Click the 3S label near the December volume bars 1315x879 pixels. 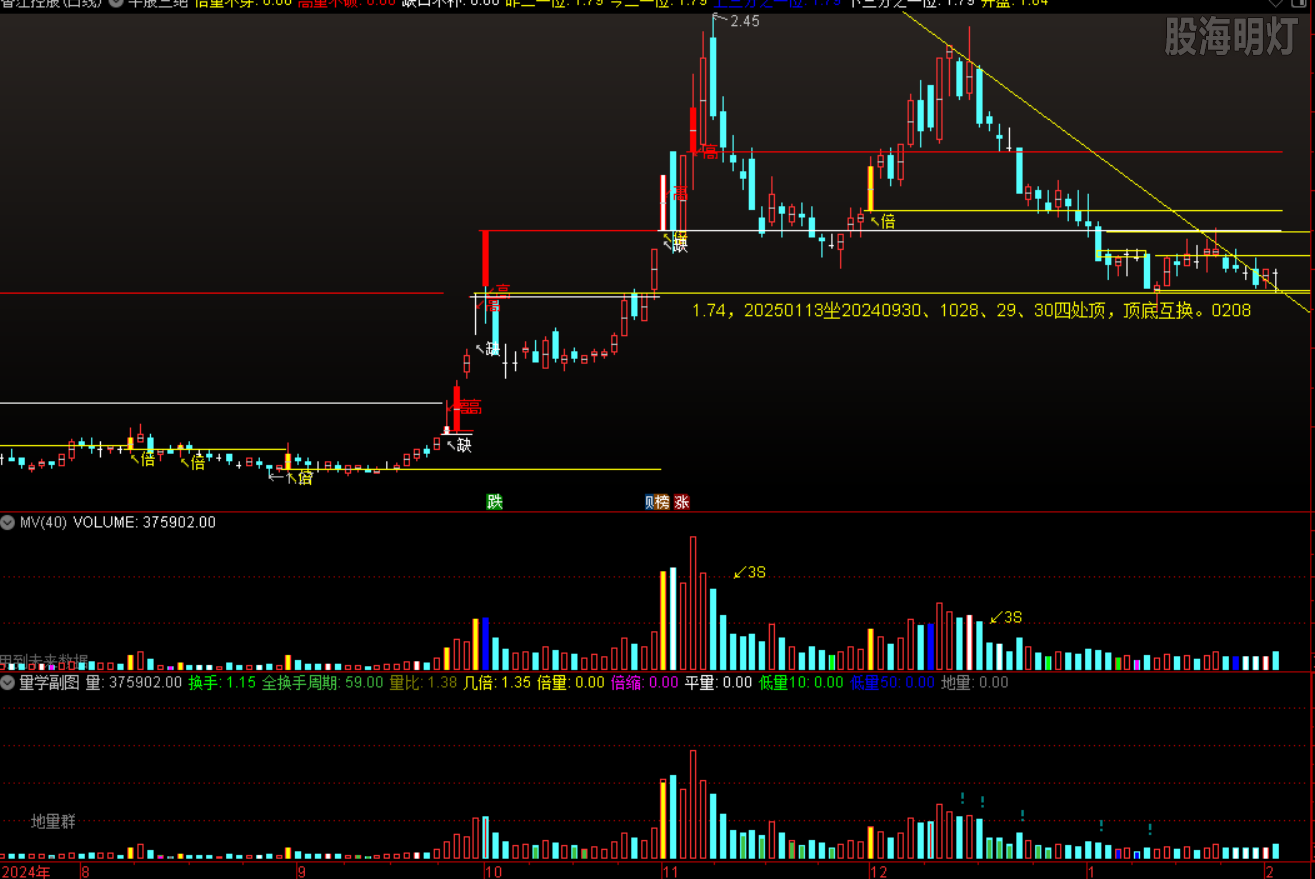(1012, 617)
